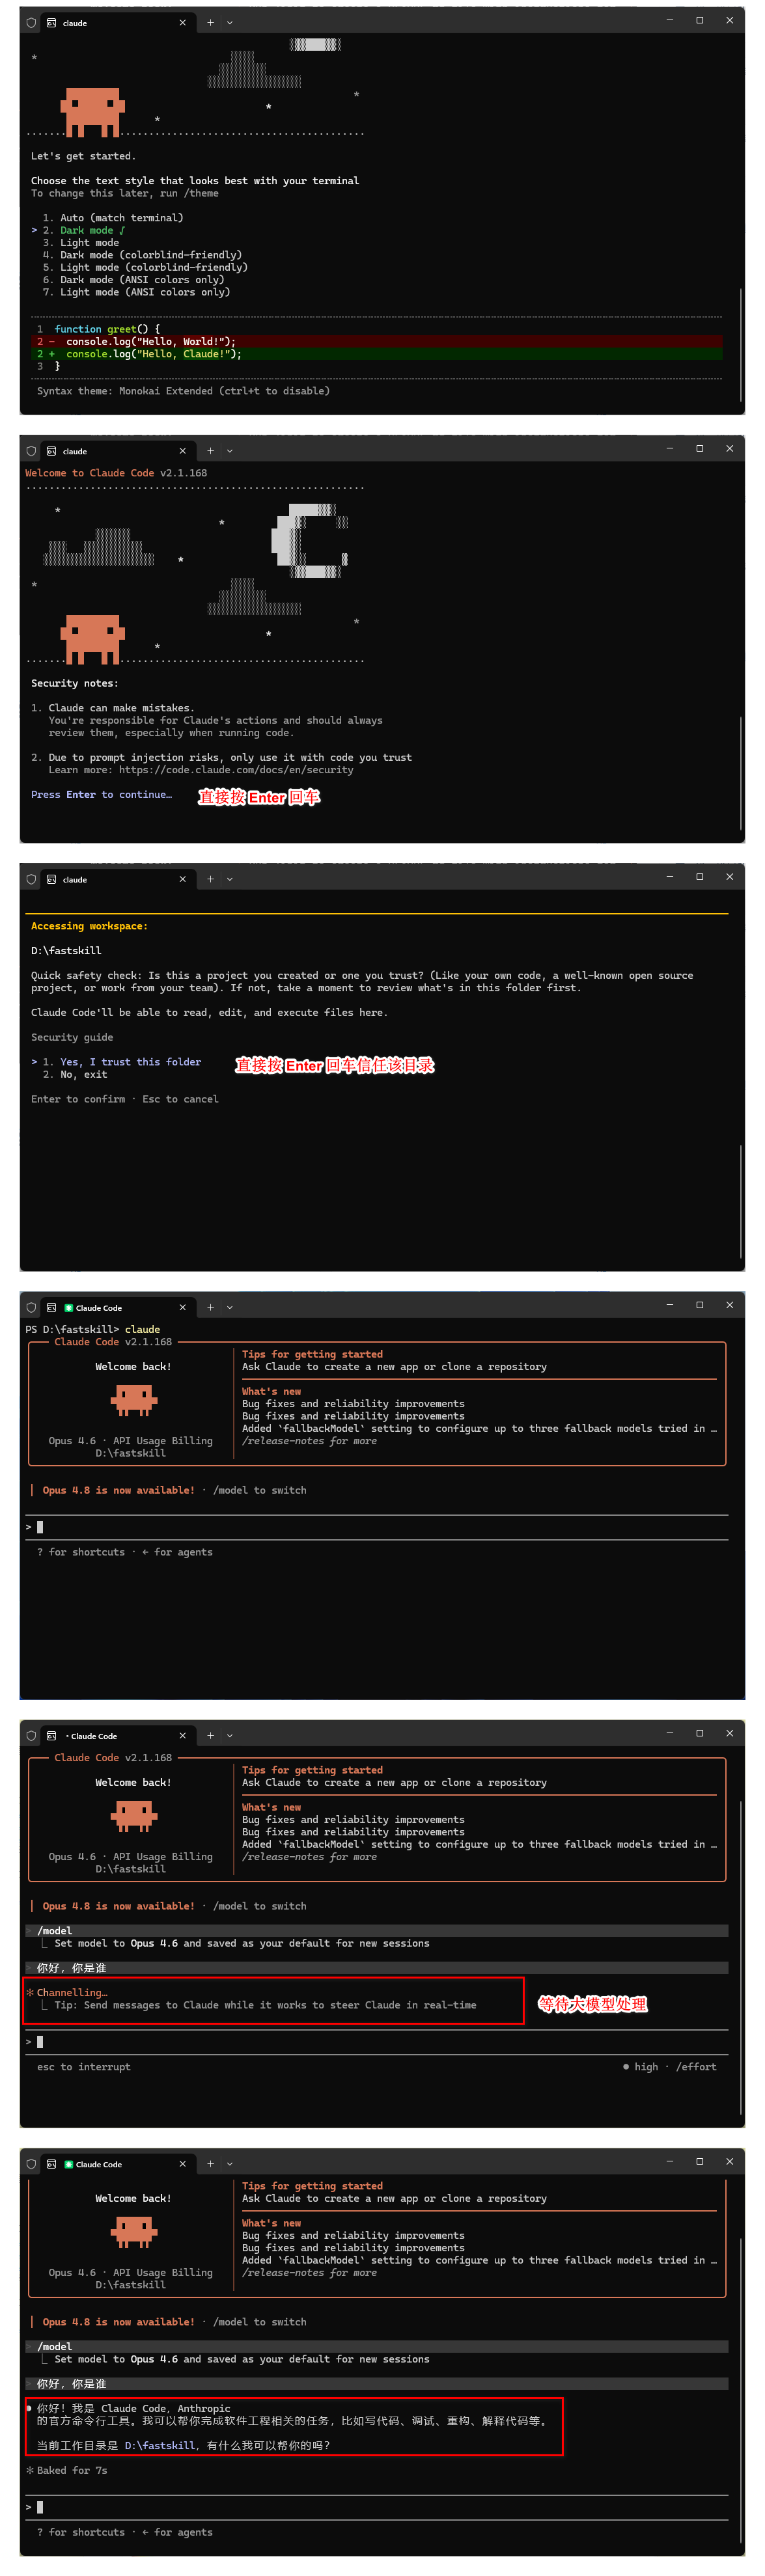Open a new tab in the Security notes window
The height and width of the screenshot is (2576, 765).
click(210, 451)
